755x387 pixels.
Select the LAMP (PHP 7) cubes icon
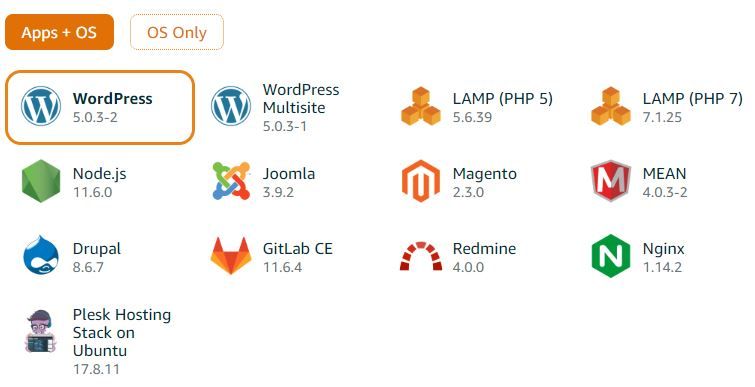(x=611, y=106)
